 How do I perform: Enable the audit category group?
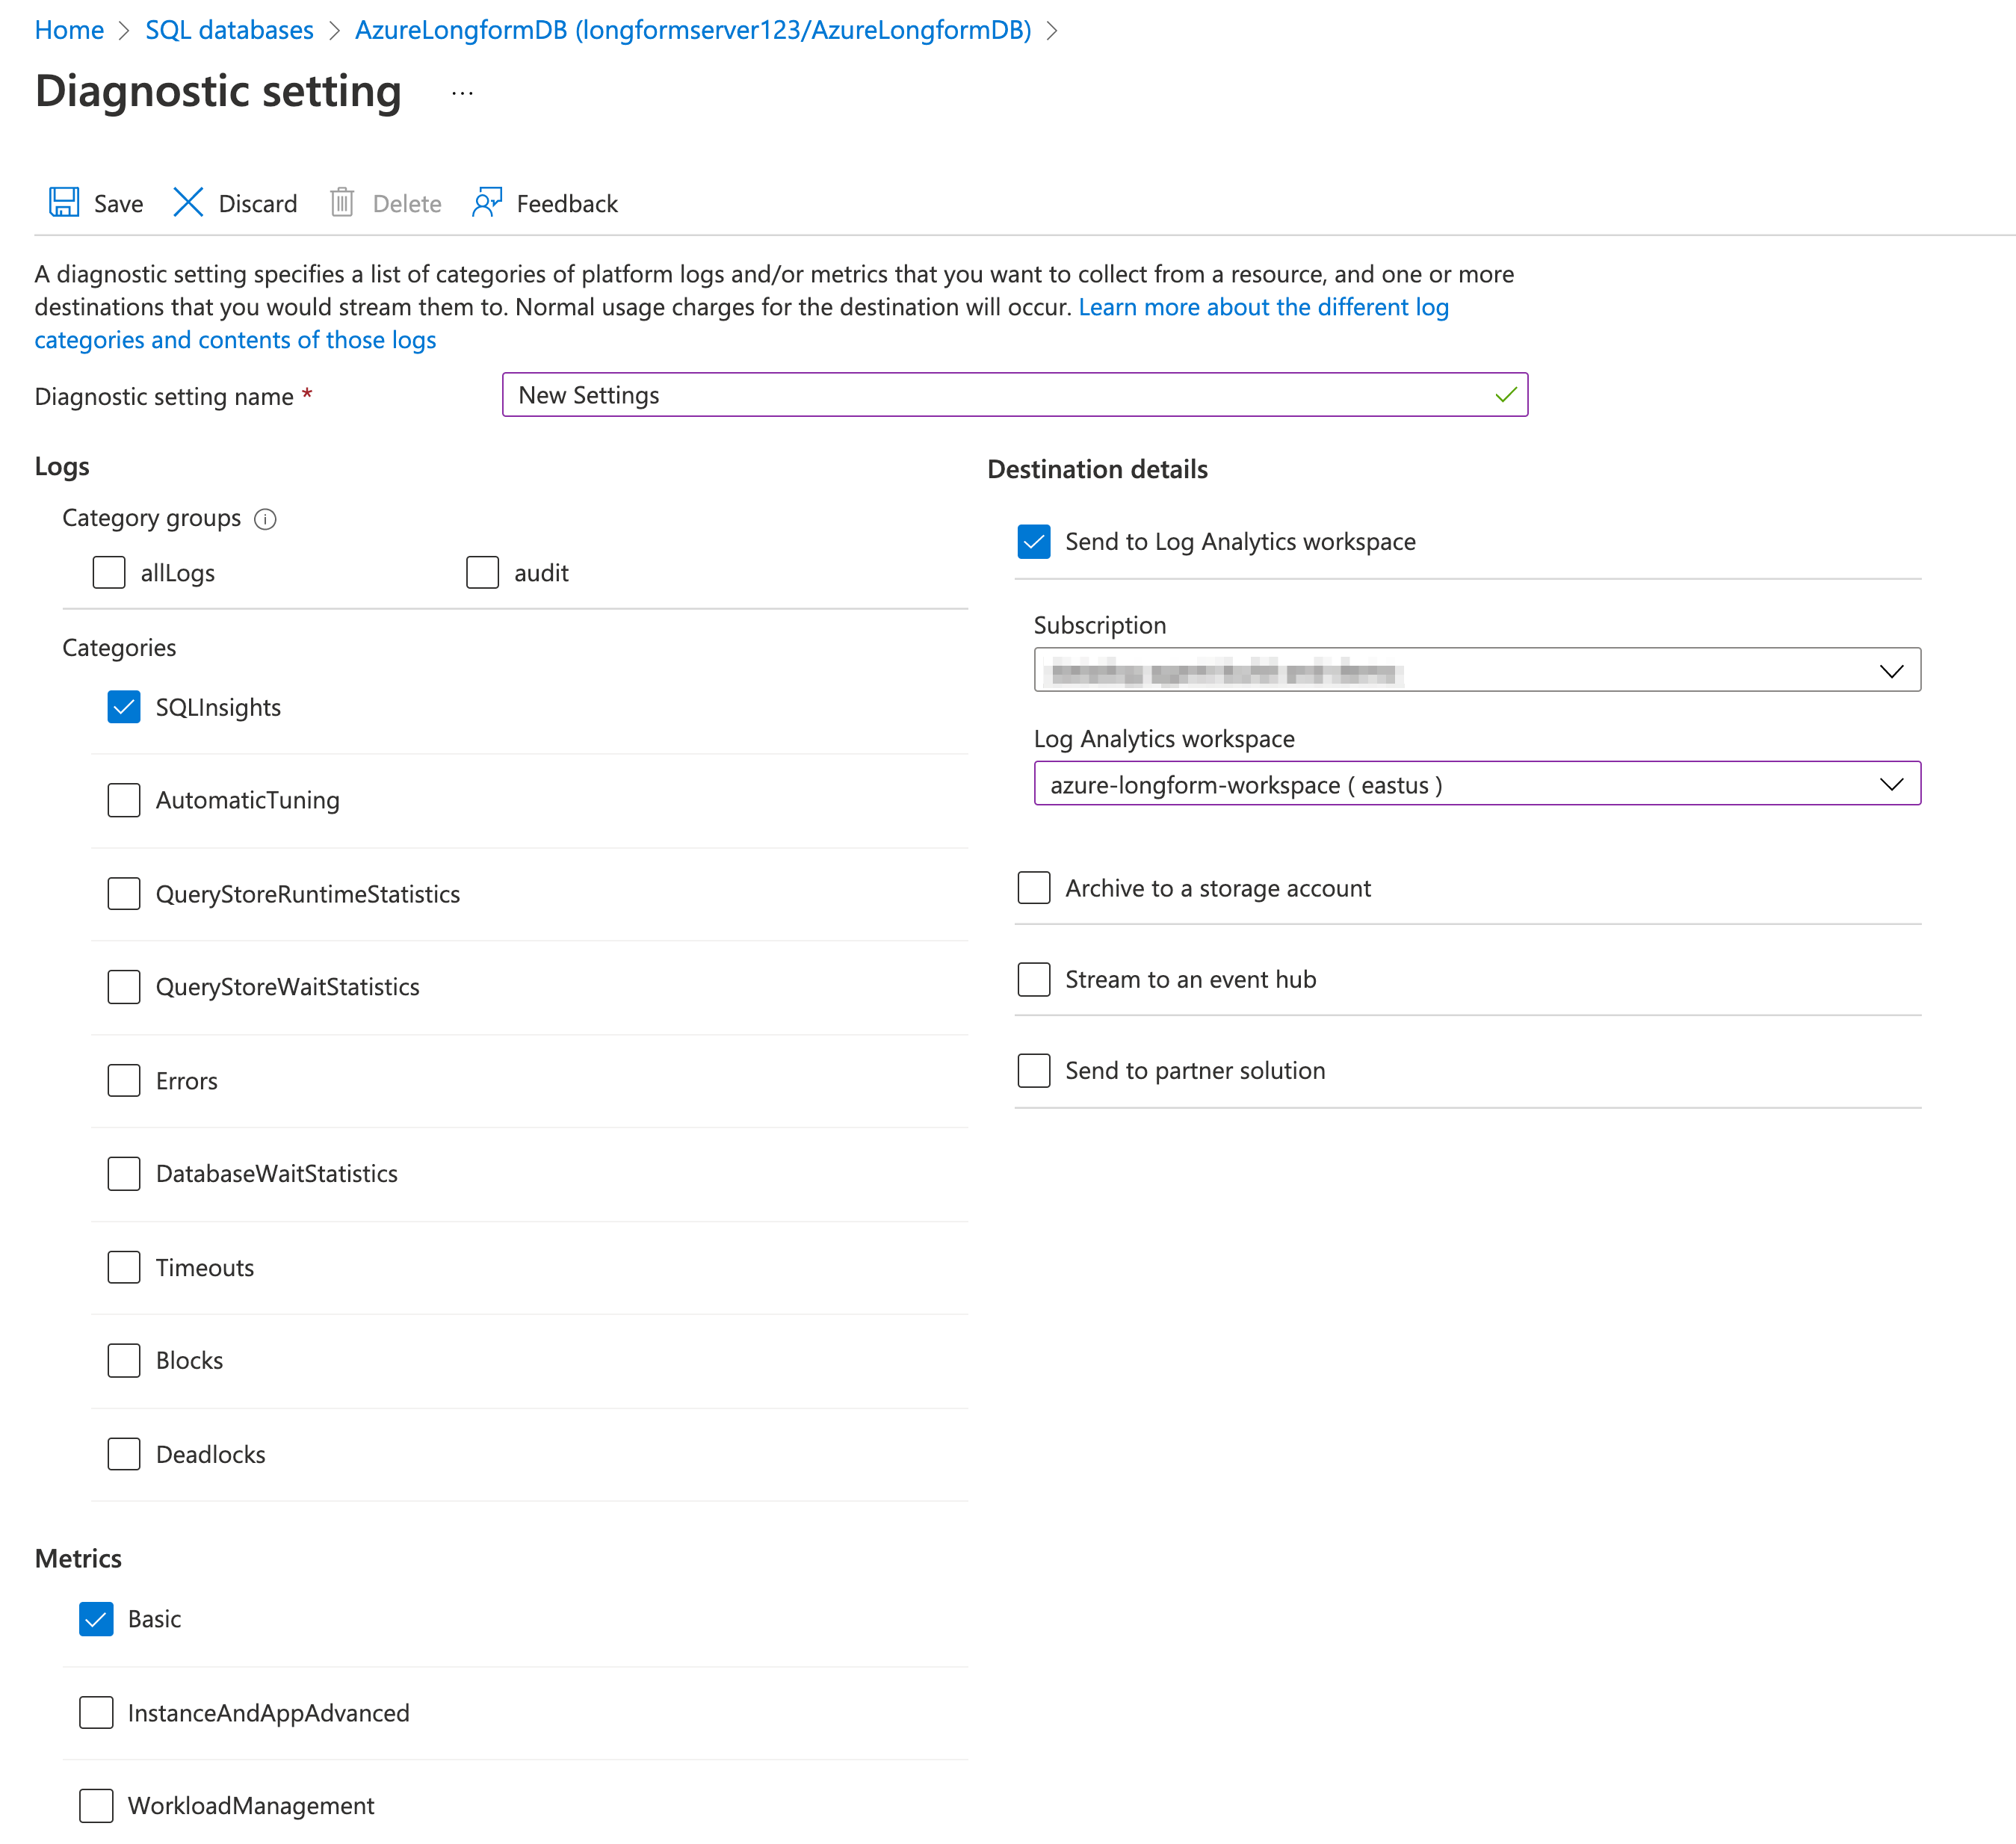482,572
